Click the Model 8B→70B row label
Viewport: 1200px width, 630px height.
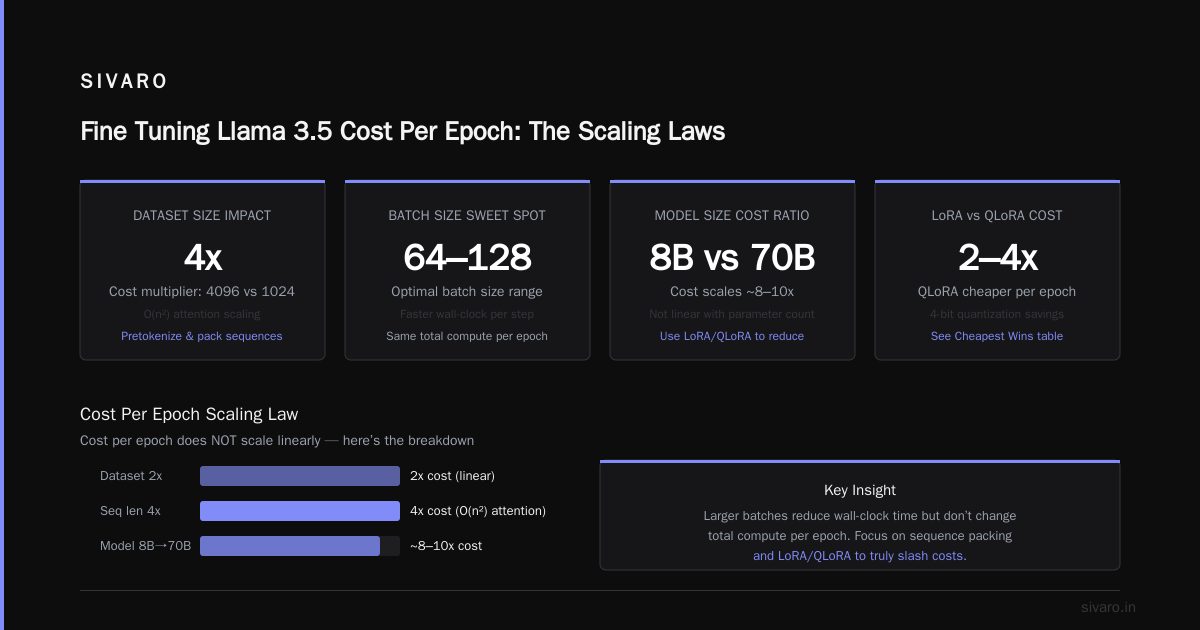145,546
